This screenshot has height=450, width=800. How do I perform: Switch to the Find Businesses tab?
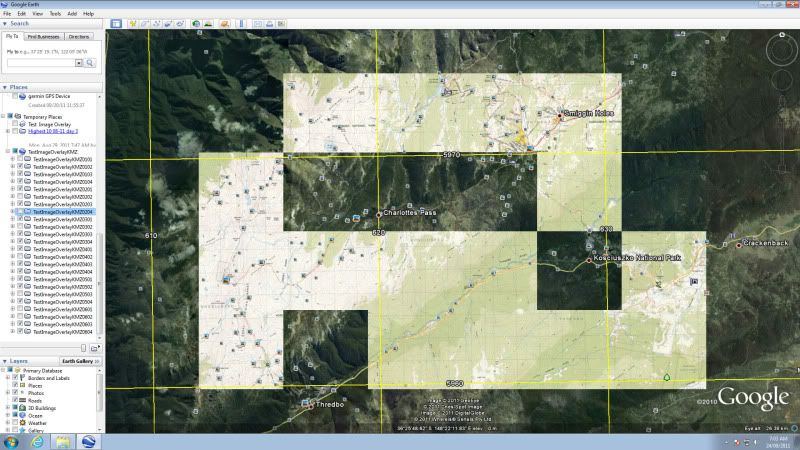pyautogui.click(x=43, y=37)
